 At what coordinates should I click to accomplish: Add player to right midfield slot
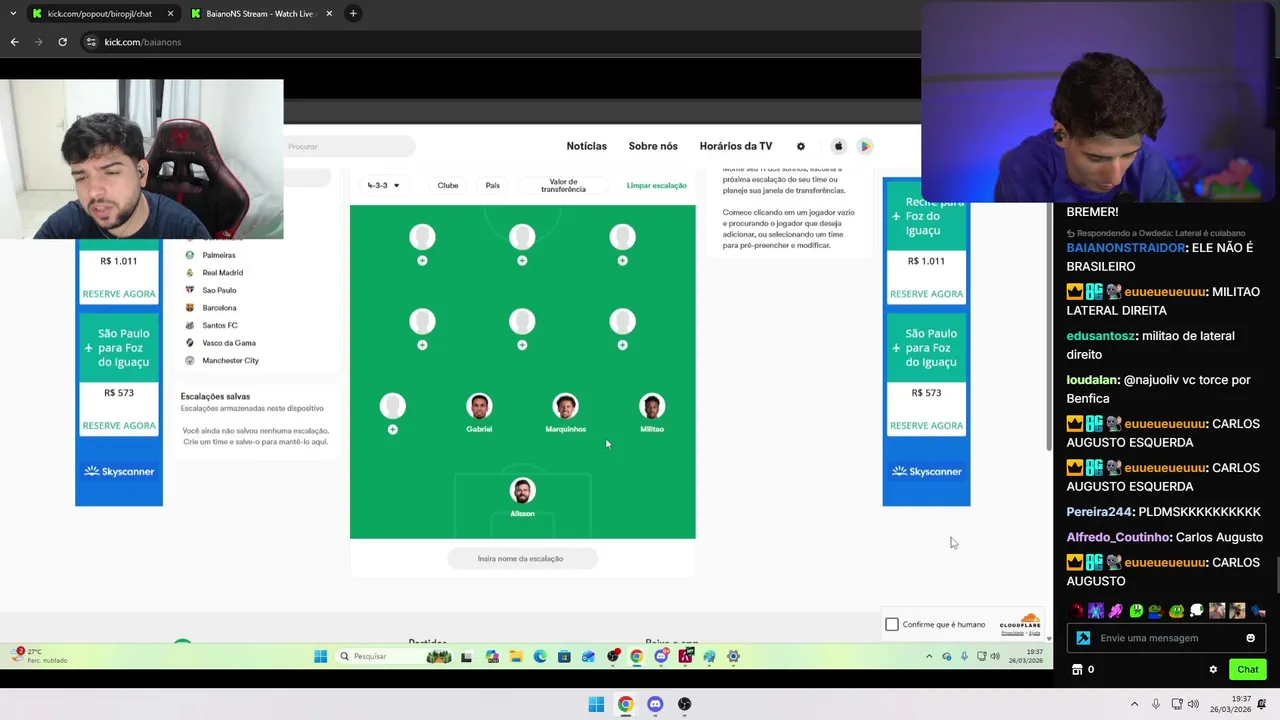622,345
